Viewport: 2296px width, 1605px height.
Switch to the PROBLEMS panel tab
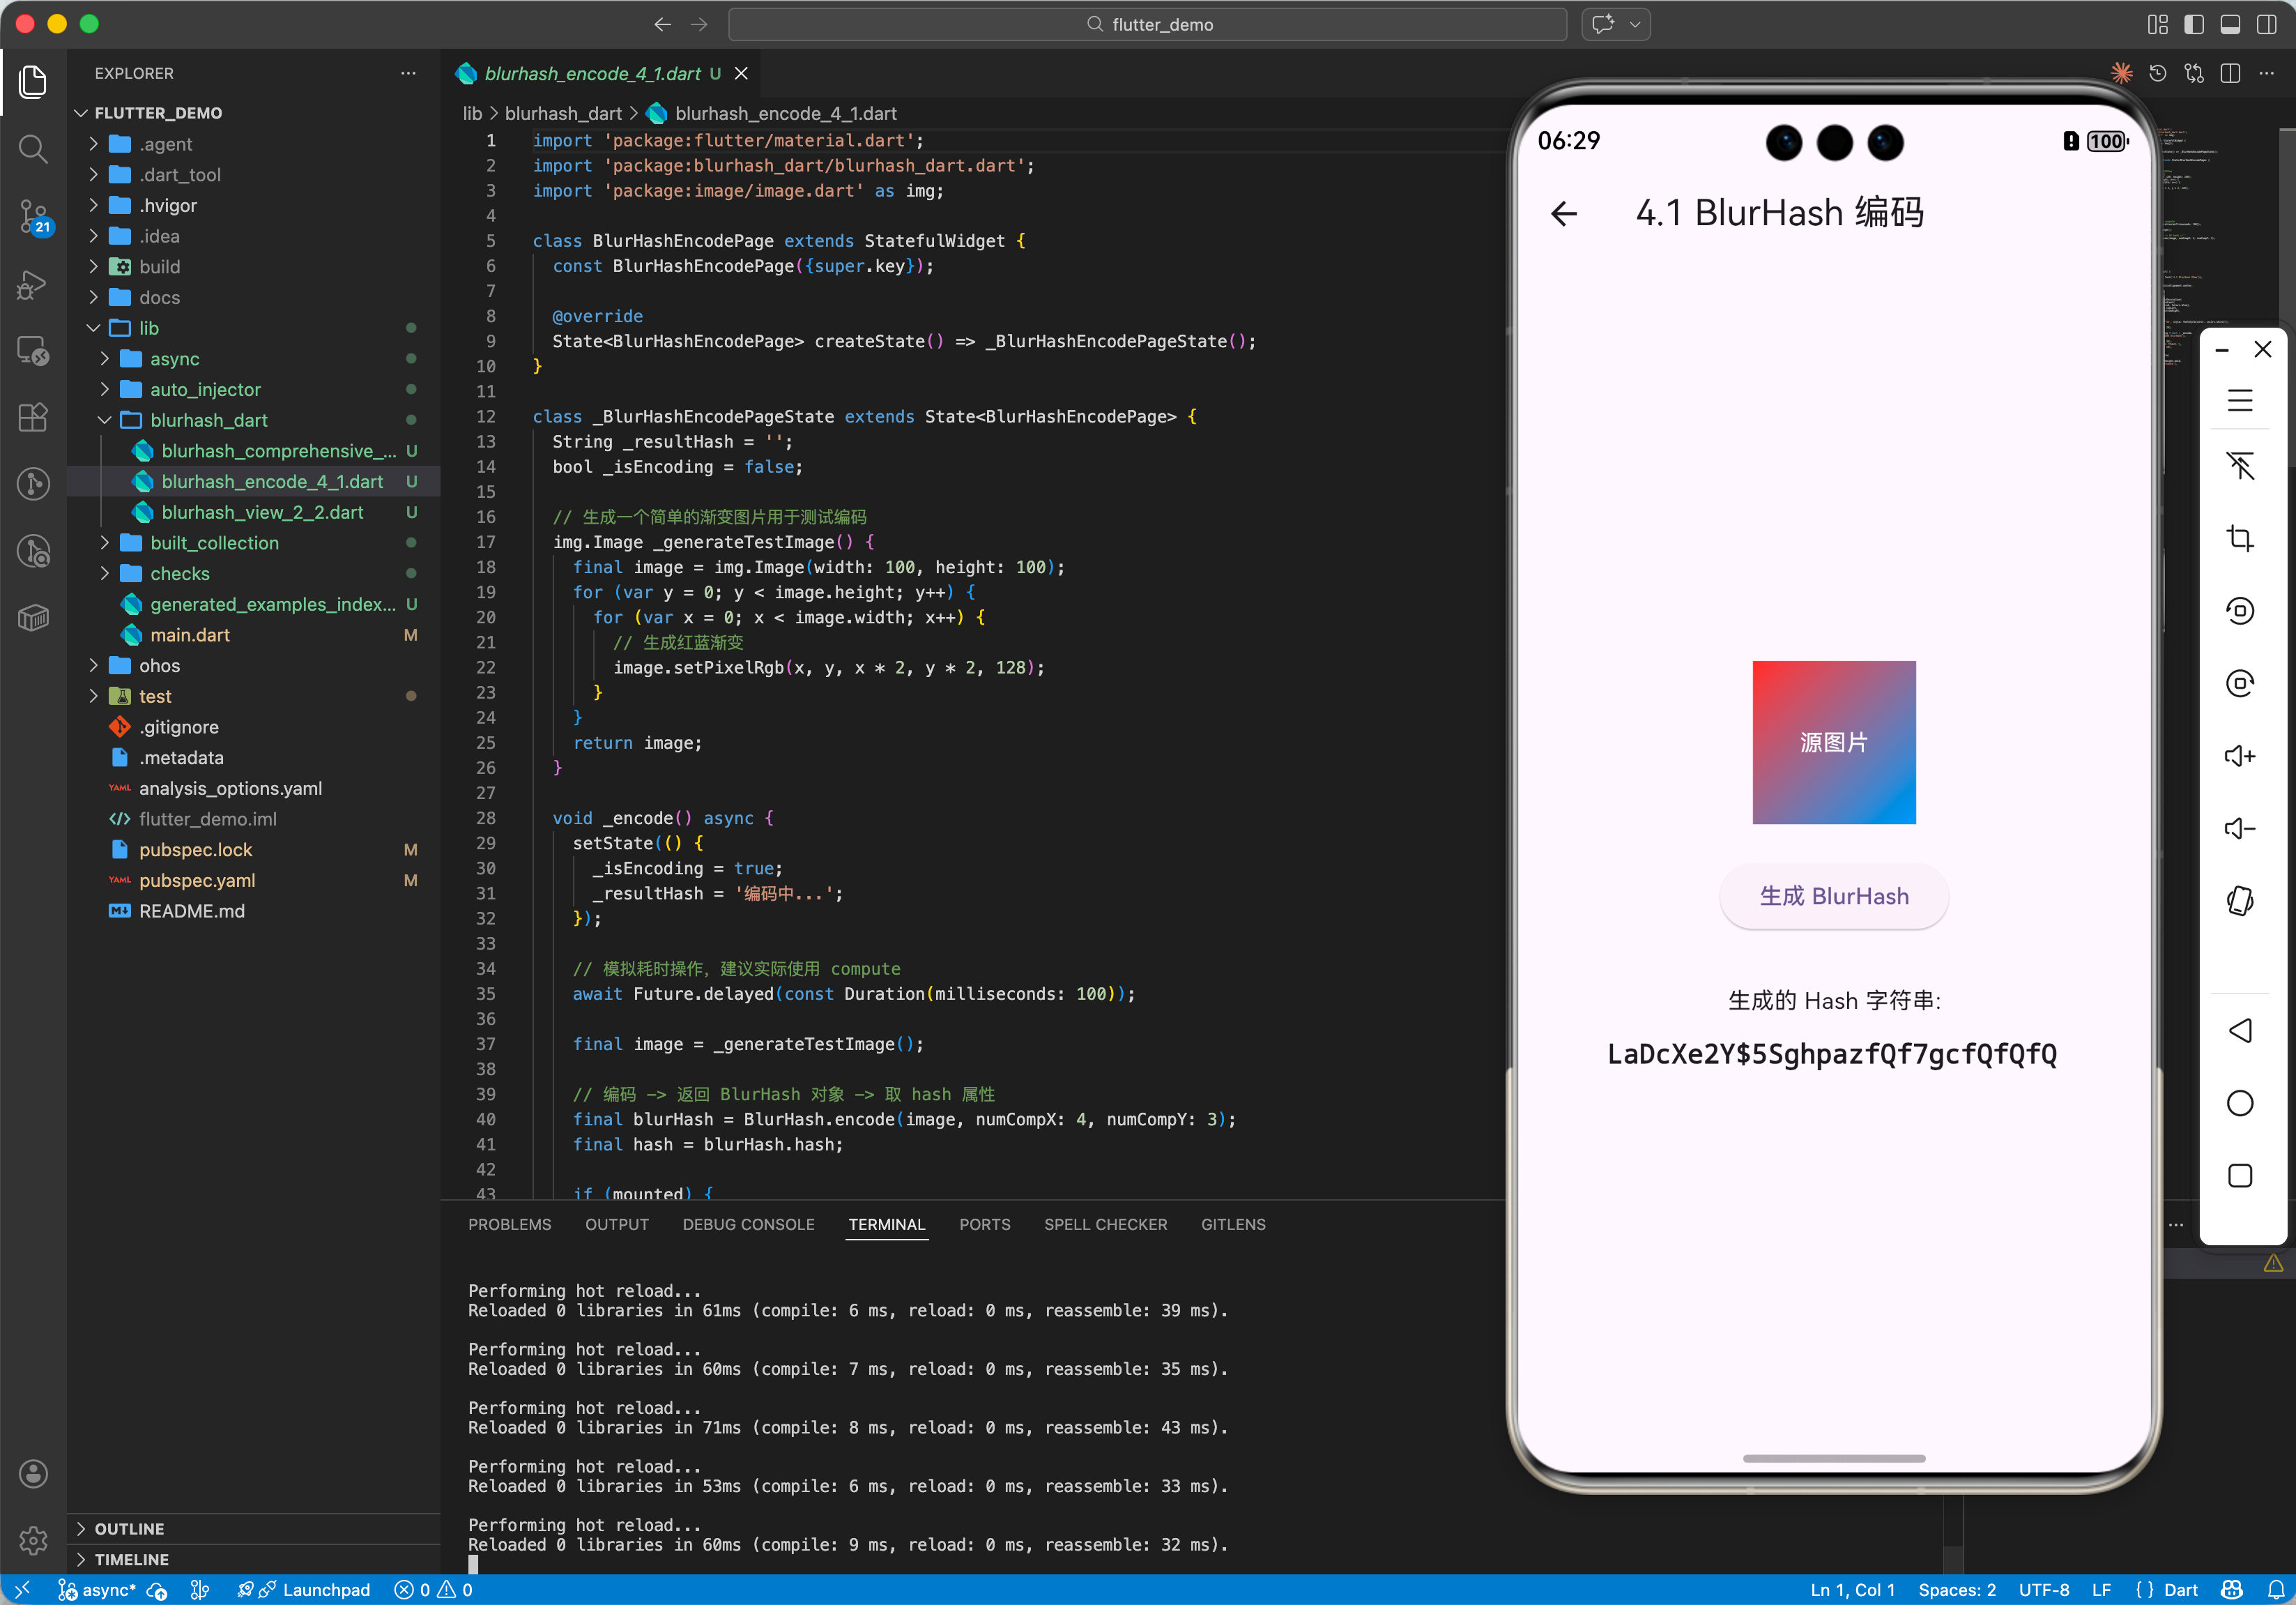pyautogui.click(x=509, y=1224)
